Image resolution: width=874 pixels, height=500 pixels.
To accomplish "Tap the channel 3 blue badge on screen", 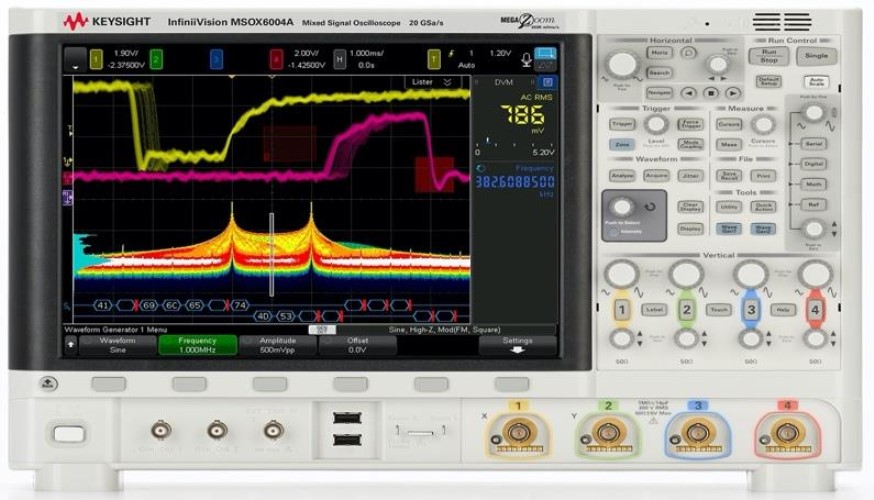I will (217, 59).
